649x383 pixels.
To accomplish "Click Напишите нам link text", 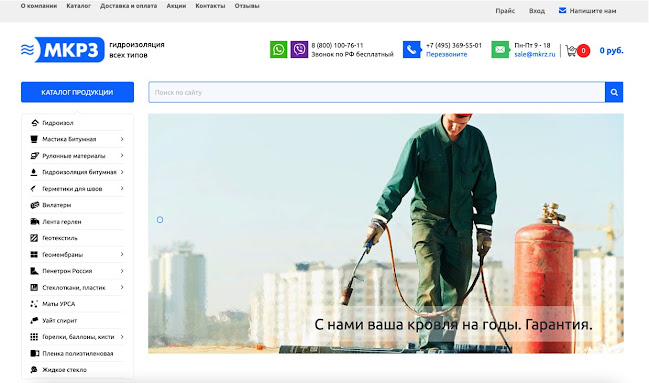I will (593, 11).
